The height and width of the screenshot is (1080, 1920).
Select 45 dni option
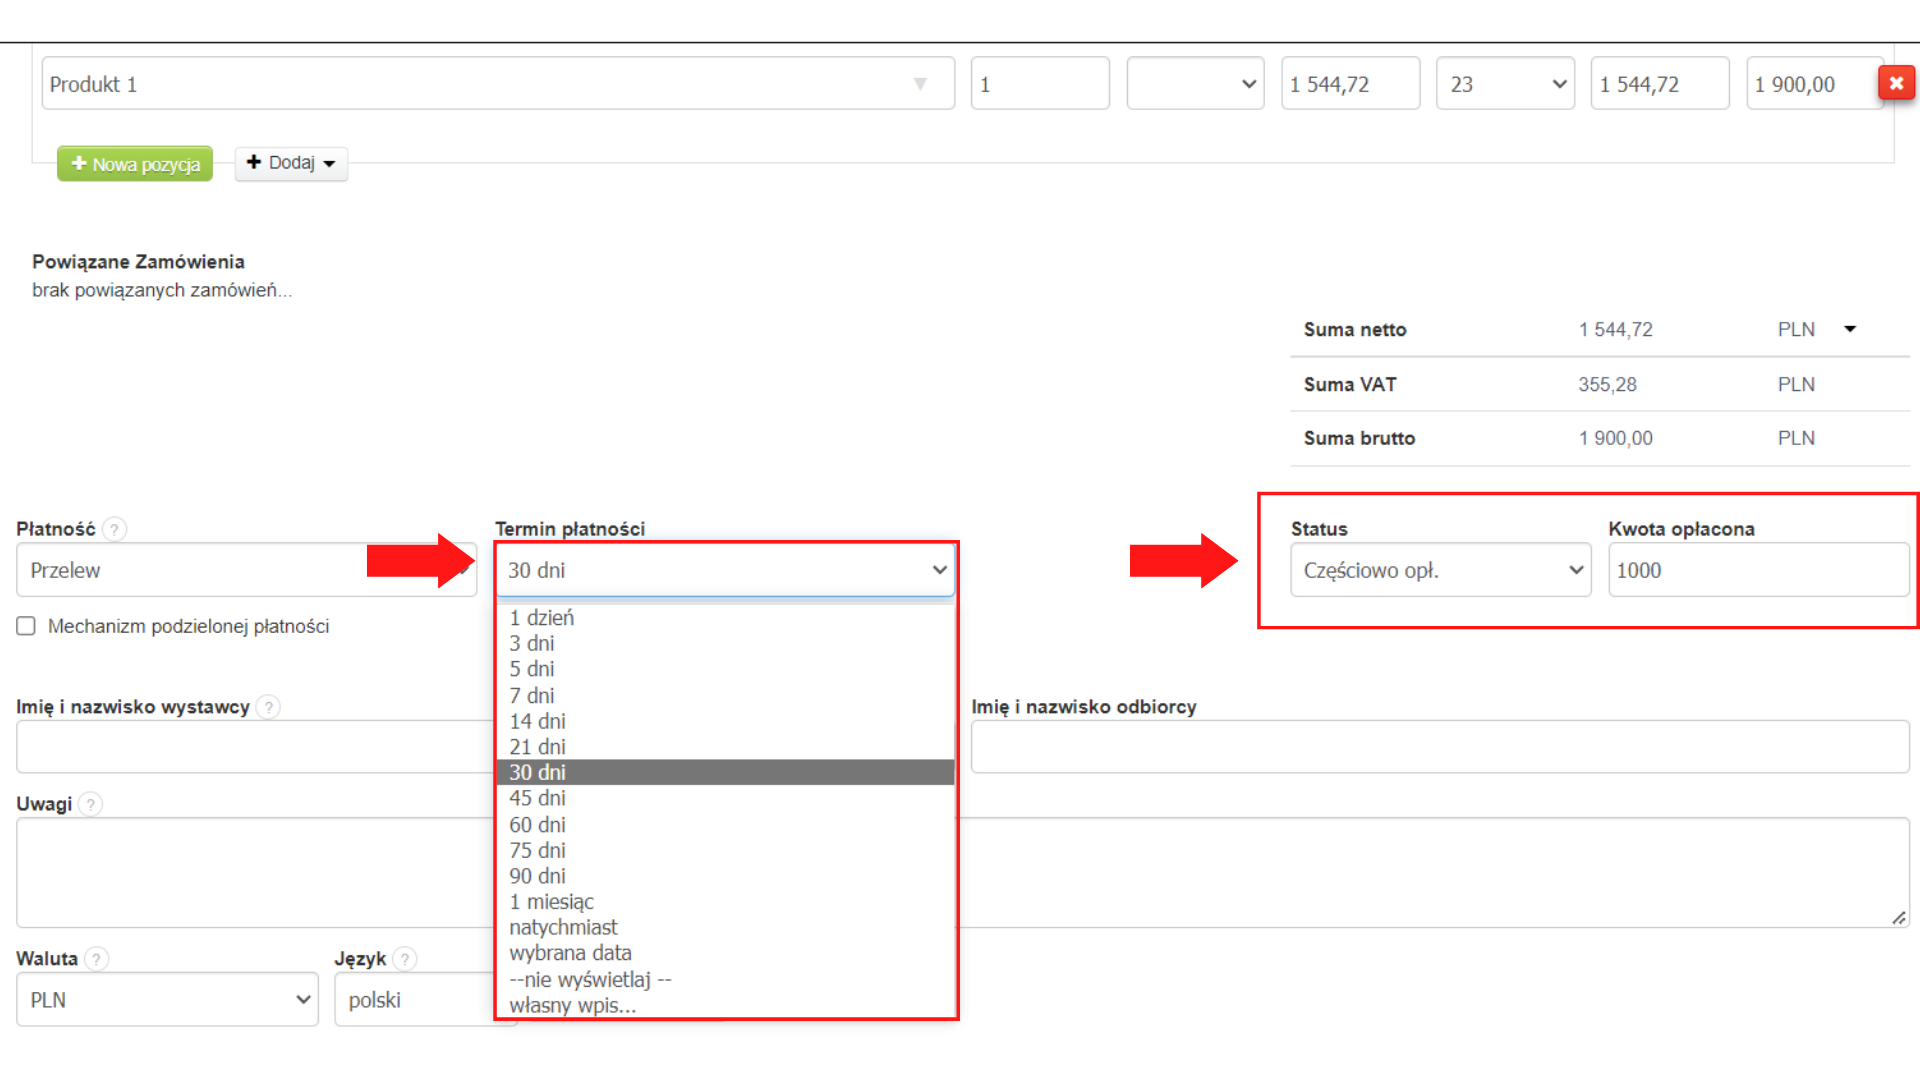(x=726, y=798)
